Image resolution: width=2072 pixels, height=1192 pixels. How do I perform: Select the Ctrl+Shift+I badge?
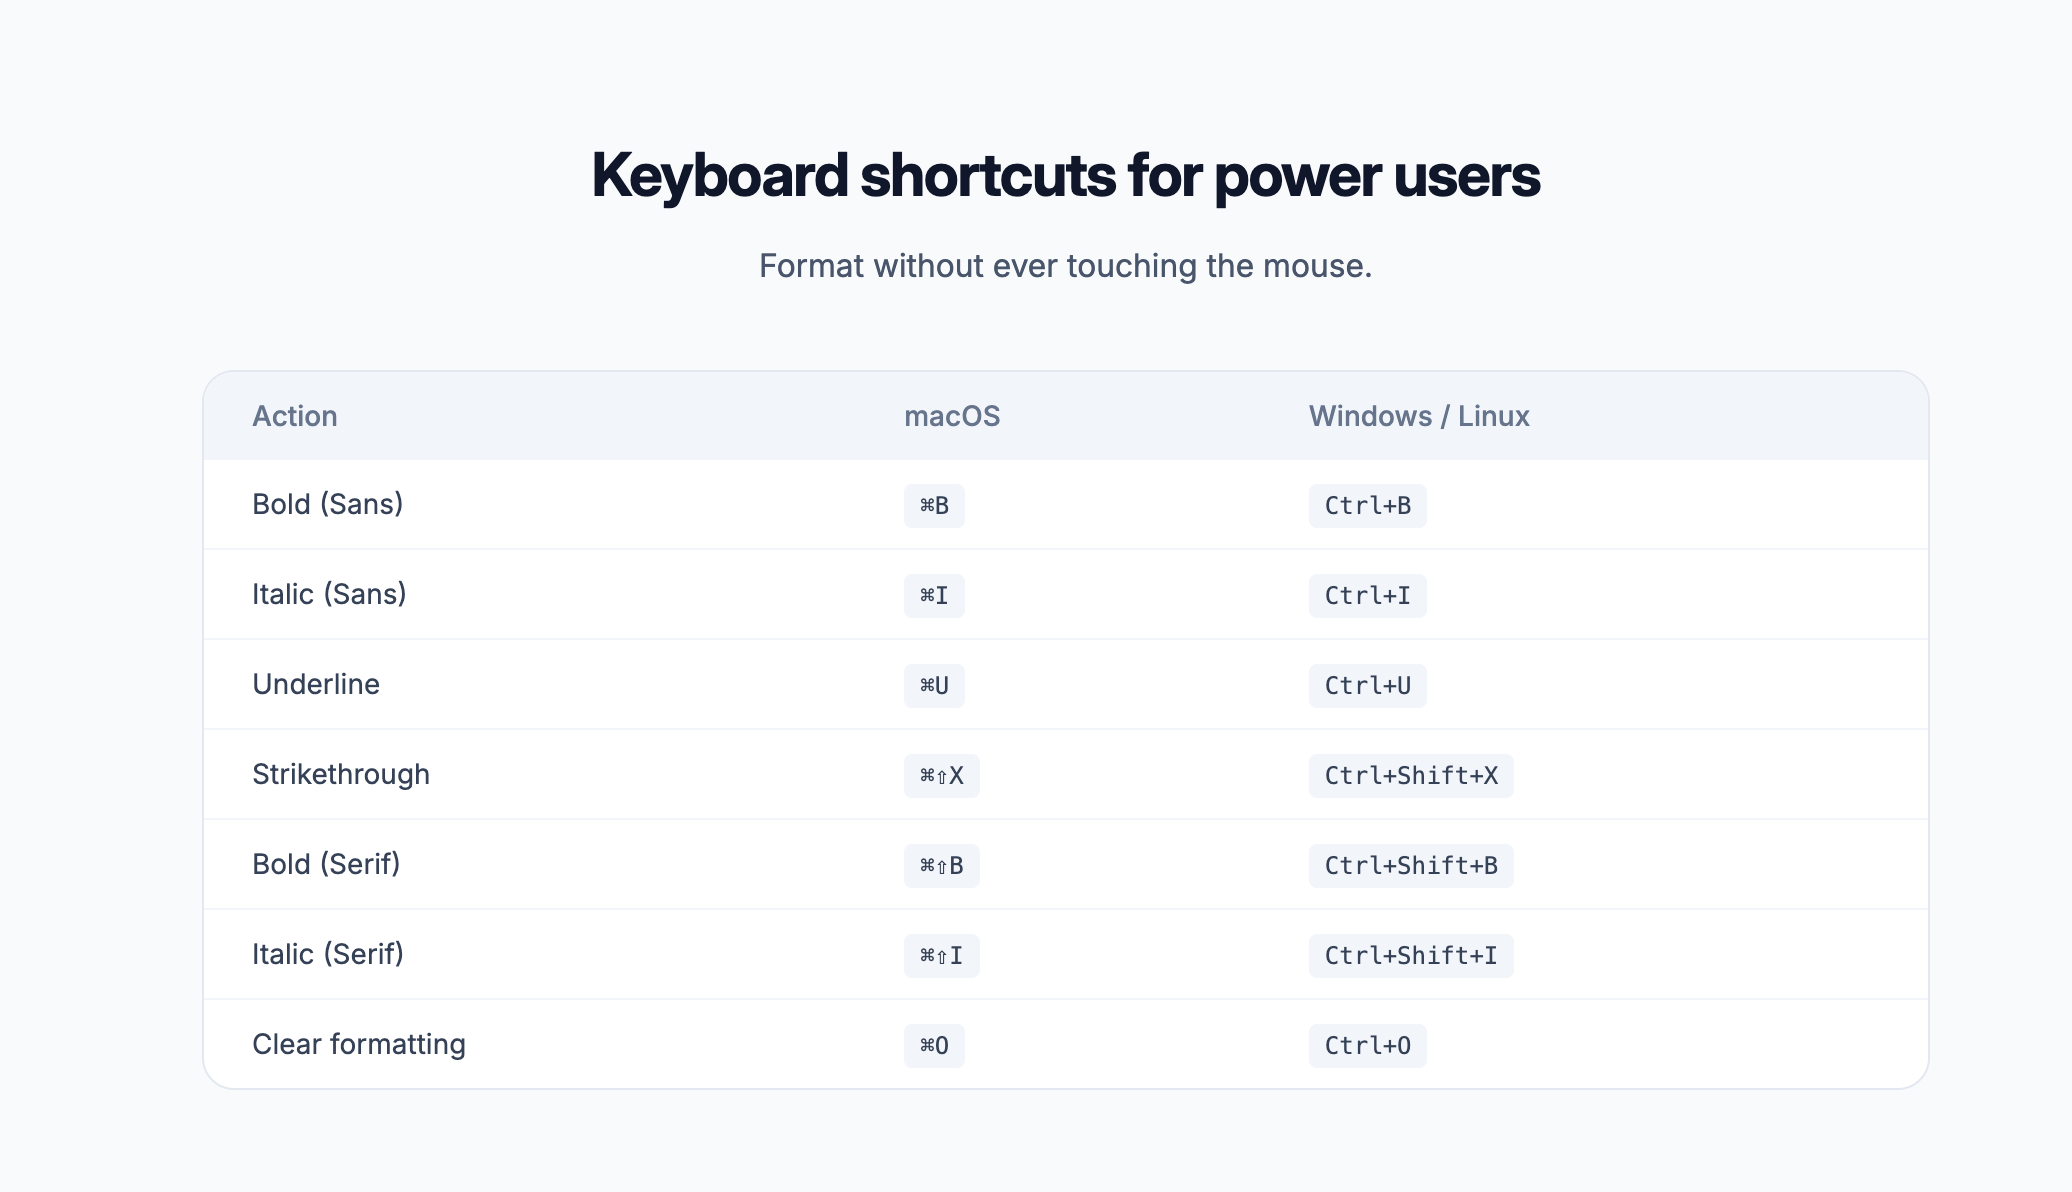click(x=1411, y=956)
